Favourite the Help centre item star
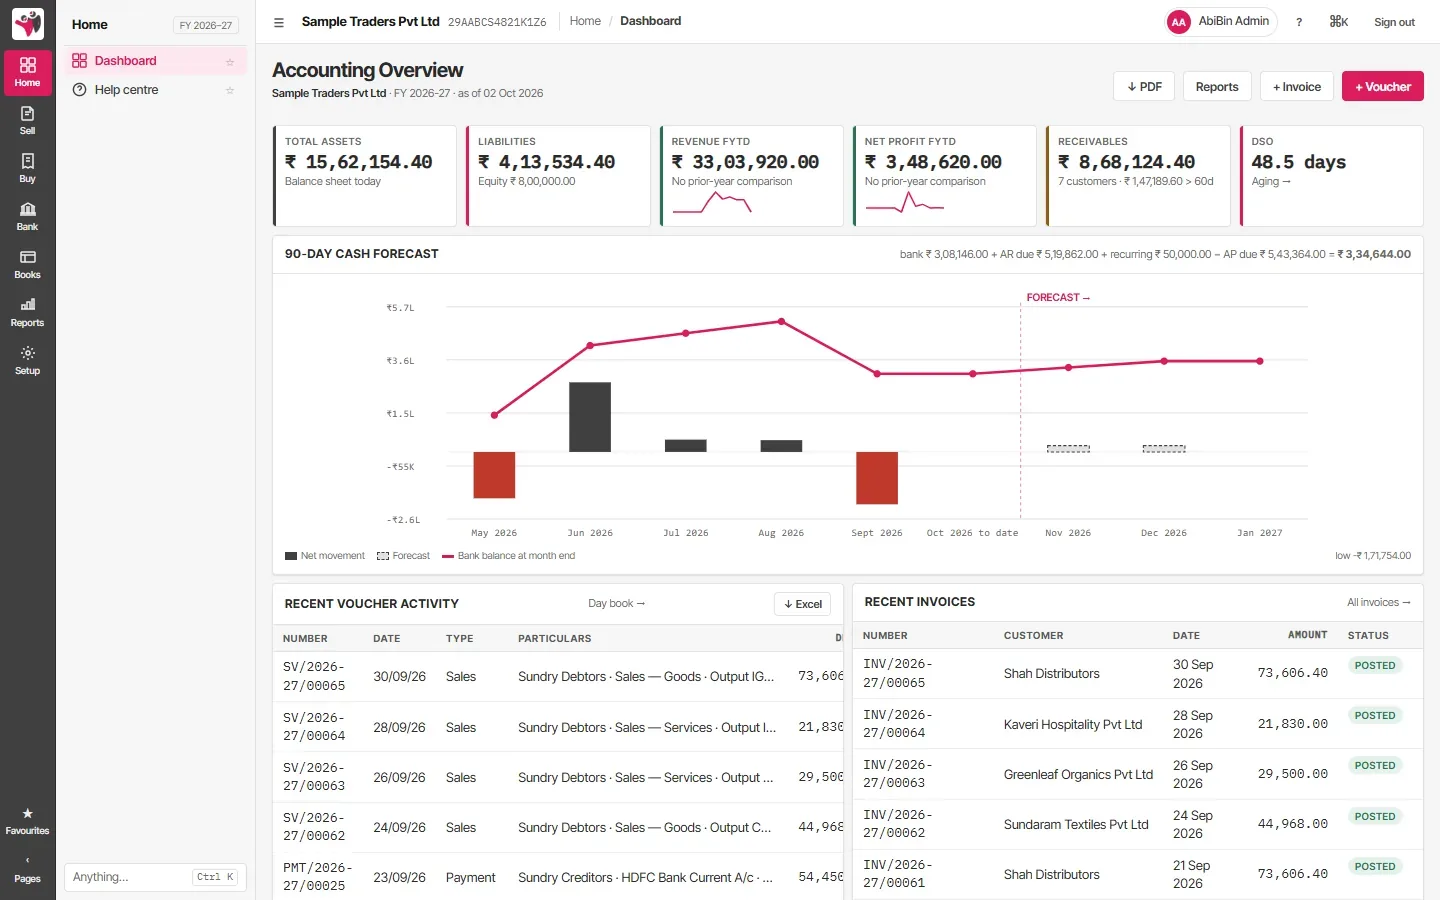The image size is (1440, 900). [x=230, y=90]
